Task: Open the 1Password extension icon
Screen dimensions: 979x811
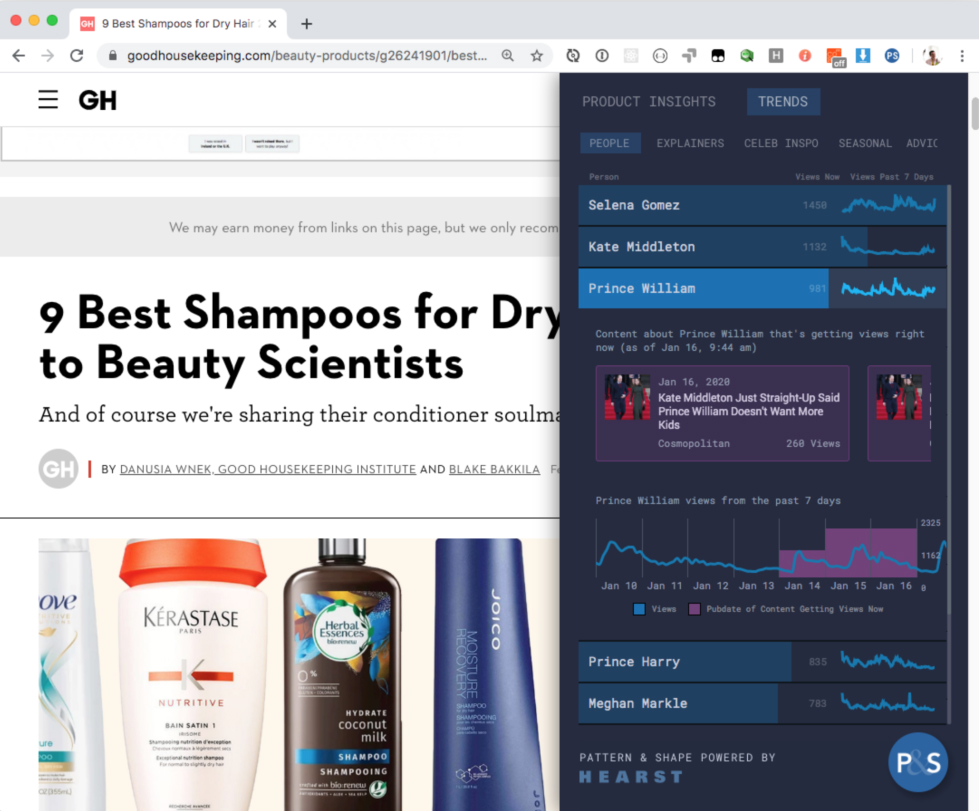Action: tap(602, 56)
